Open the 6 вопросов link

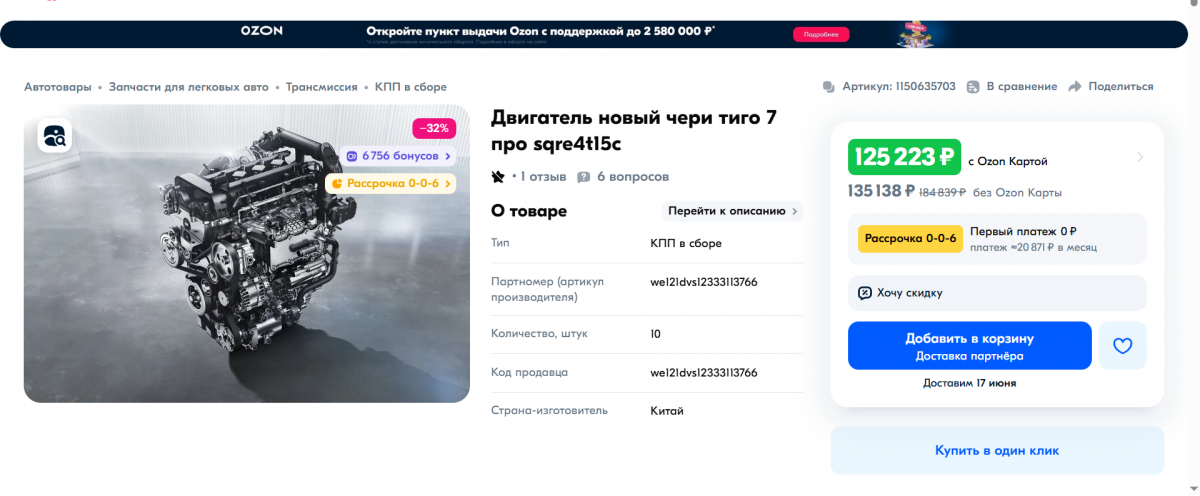click(x=633, y=177)
